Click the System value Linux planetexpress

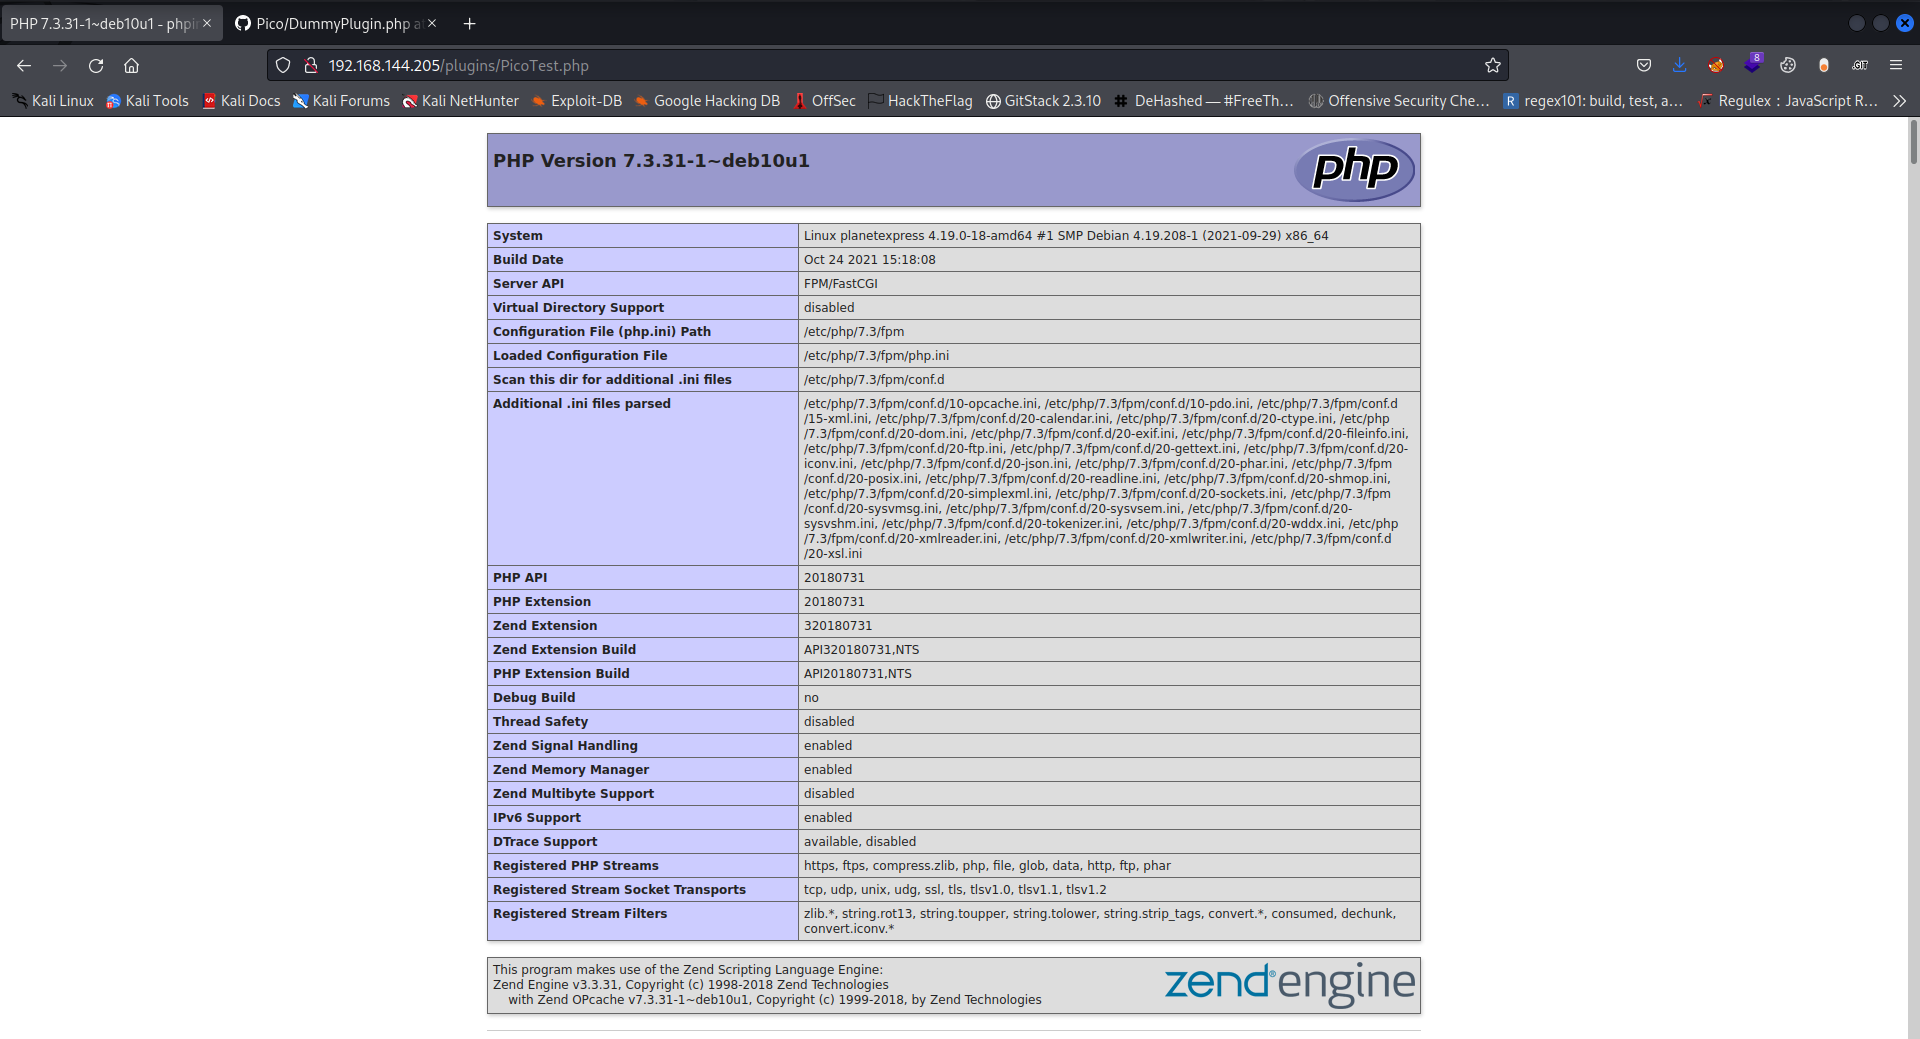tap(1066, 236)
